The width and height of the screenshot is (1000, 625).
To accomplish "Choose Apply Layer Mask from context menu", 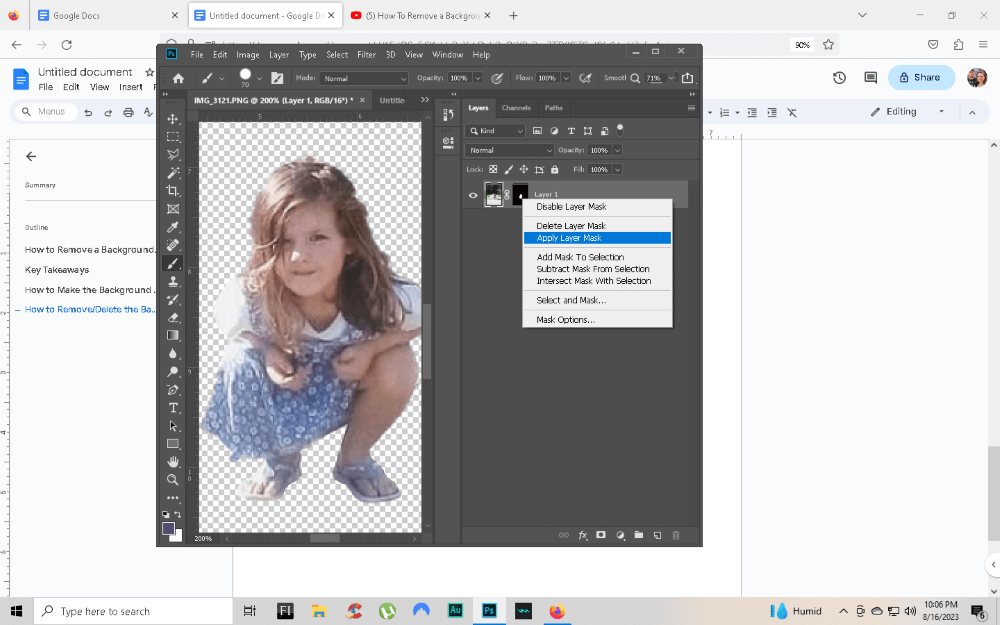I will [x=598, y=238].
